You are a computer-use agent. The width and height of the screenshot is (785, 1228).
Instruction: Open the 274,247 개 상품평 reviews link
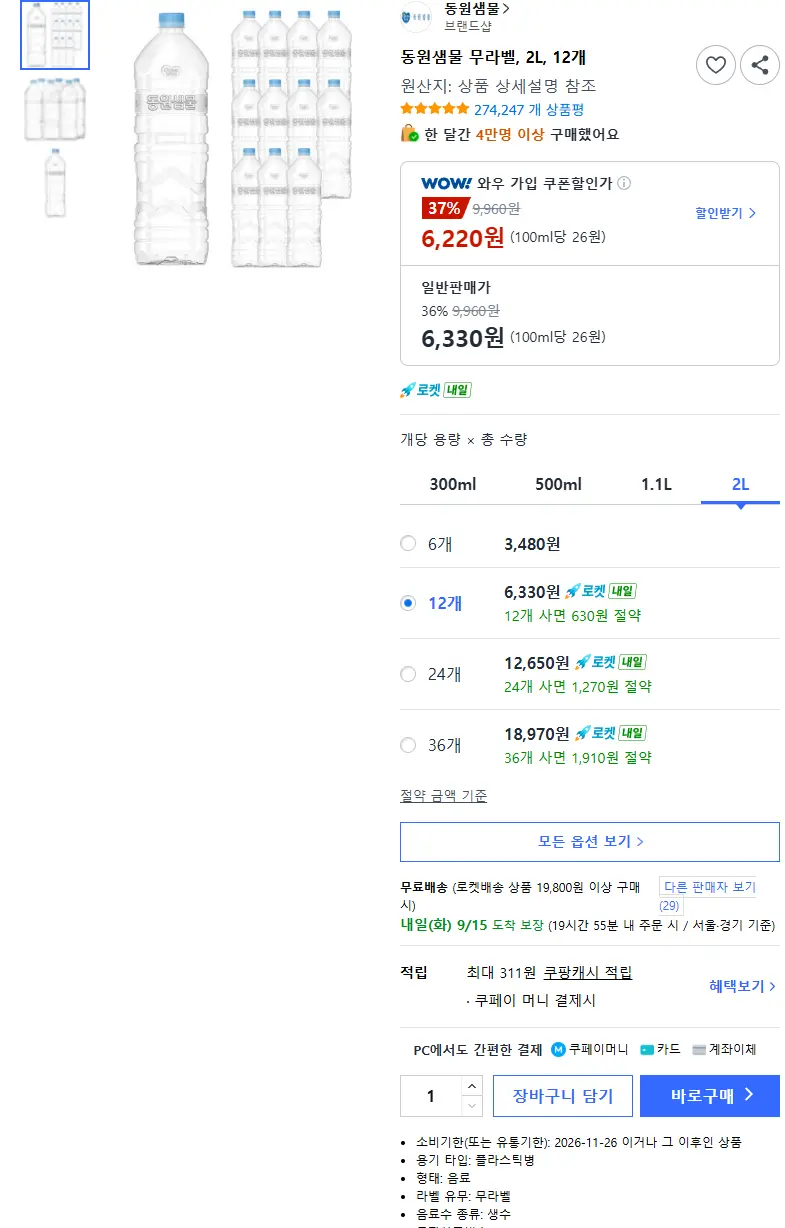click(x=529, y=109)
